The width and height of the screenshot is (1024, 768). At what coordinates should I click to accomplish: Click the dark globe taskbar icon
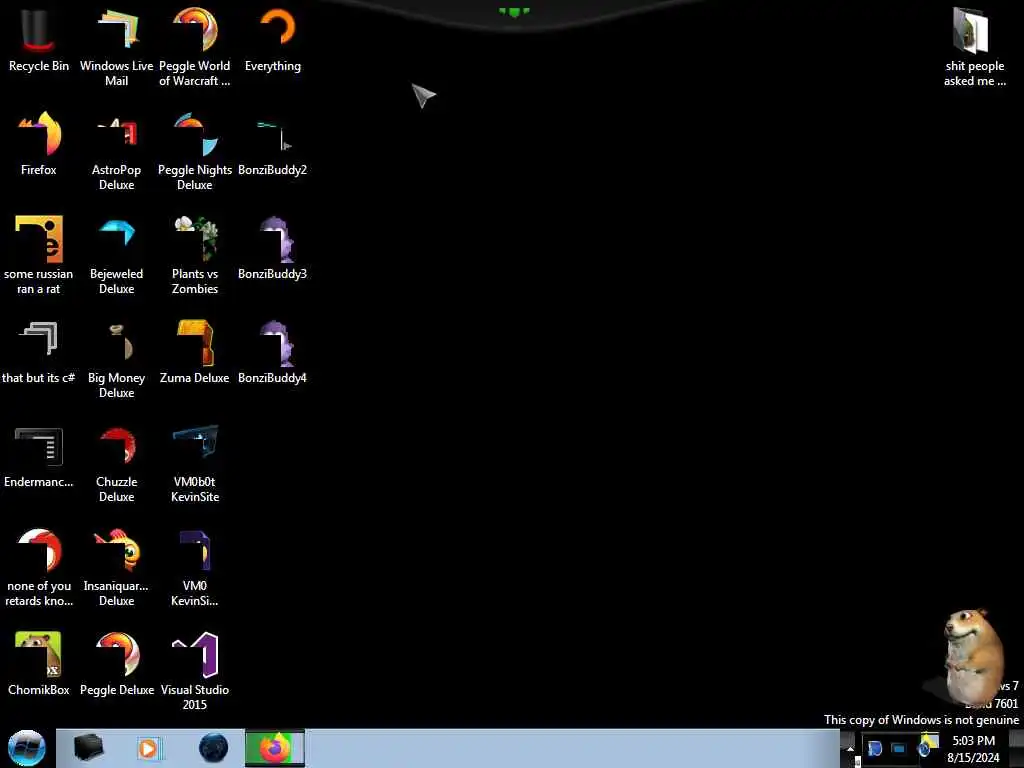[213, 748]
